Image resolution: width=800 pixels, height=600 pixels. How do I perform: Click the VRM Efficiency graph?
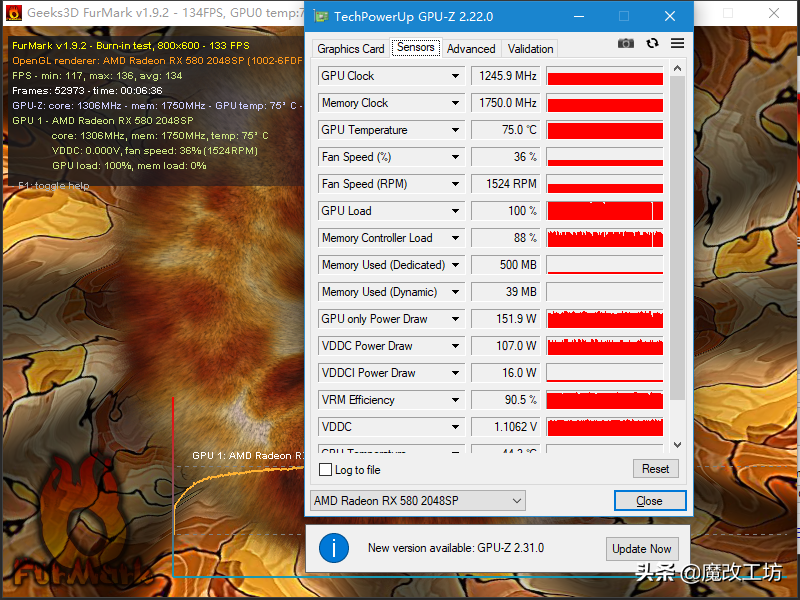(x=605, y=401)
